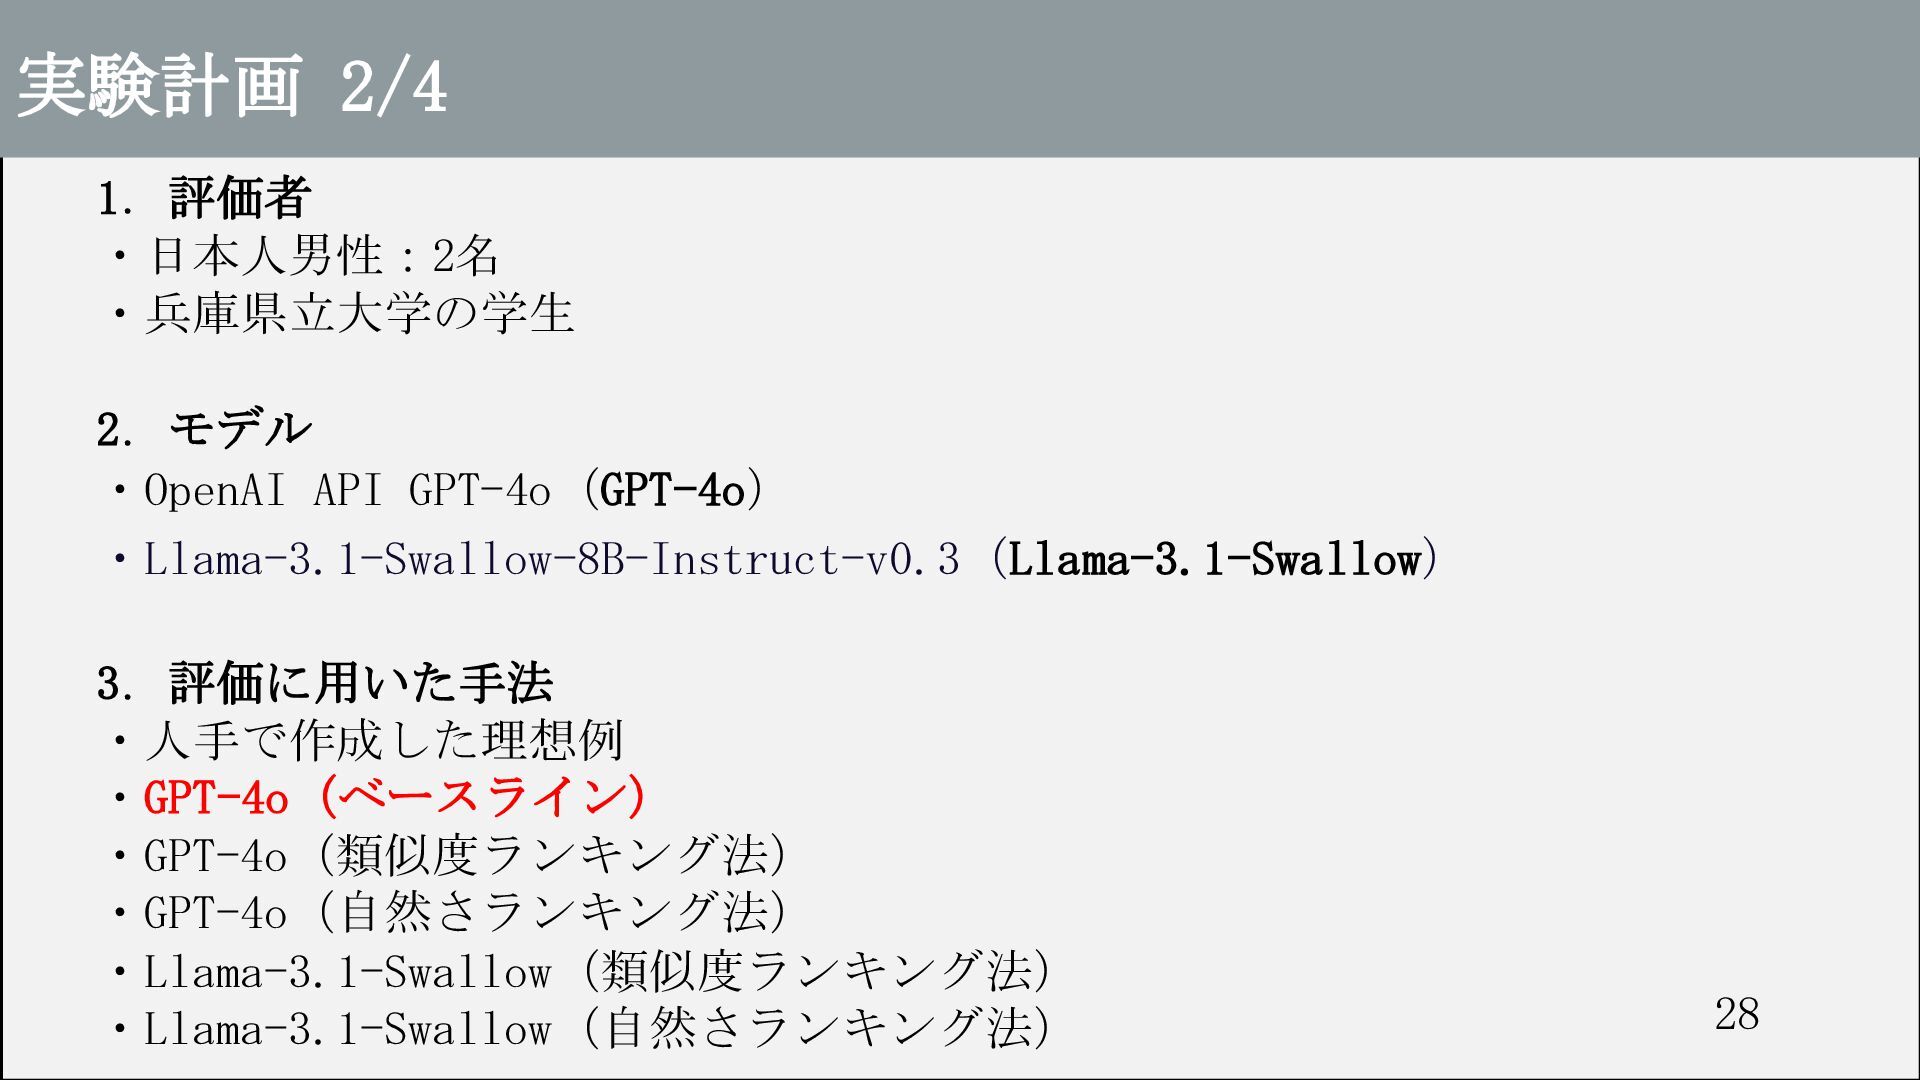This screenshot has width=1920, height=1080.
Task: Click the bullet dot before 日本人男性
Action: pos(120,258)
